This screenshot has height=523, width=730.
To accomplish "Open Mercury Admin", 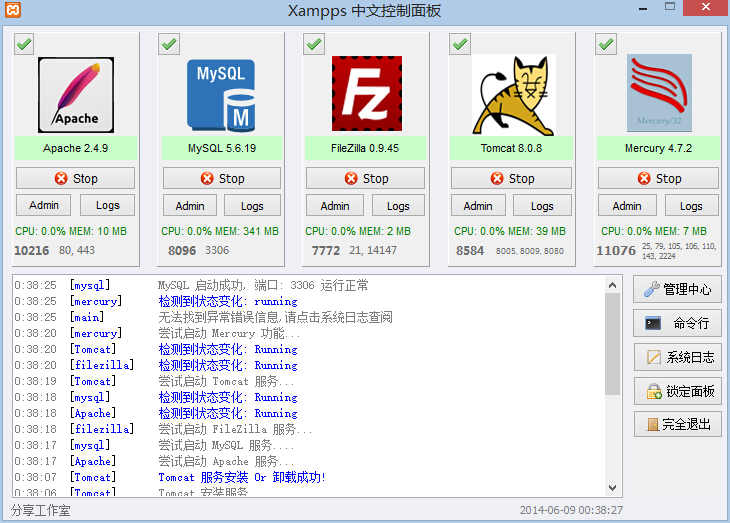I will click(627, 206).
